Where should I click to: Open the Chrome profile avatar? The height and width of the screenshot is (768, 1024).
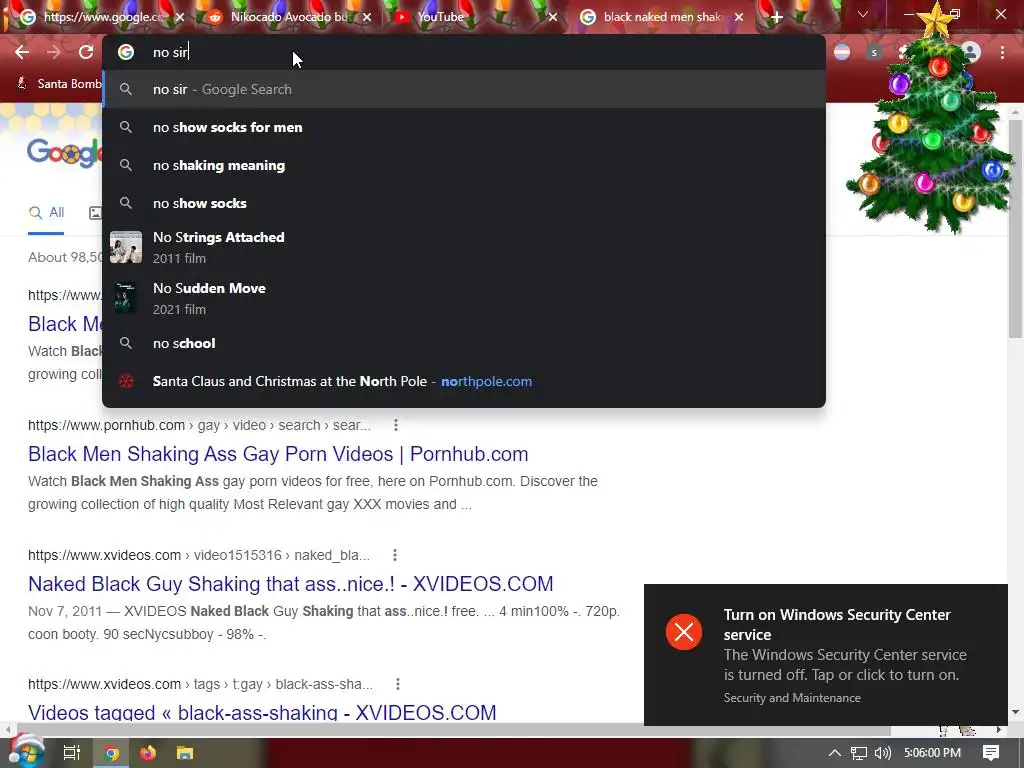(x=972, y=52)
